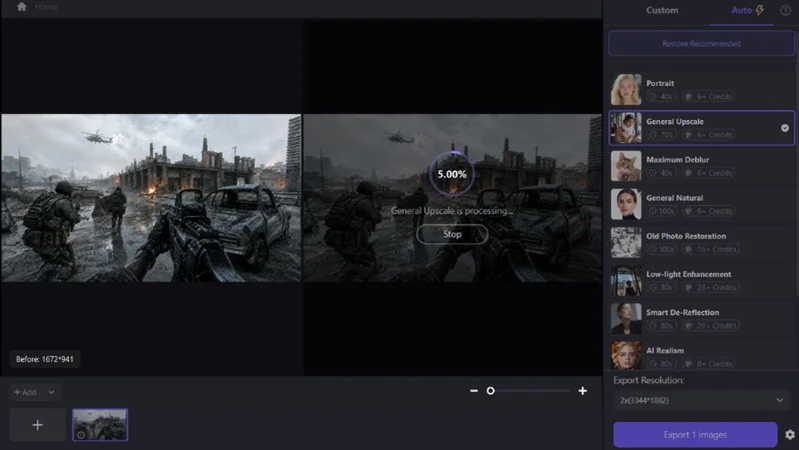Screen dimensions: 799x450
Task: Add image with large plus tile
Action: 38,425
